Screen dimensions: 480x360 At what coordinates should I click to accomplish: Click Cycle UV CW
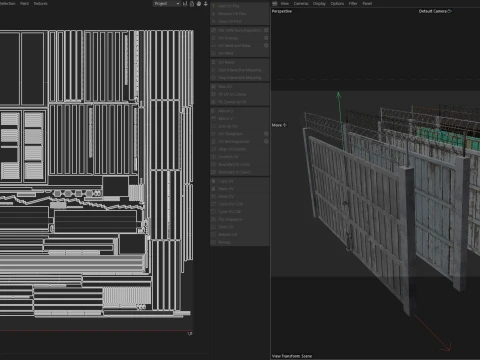coord(240,212)
